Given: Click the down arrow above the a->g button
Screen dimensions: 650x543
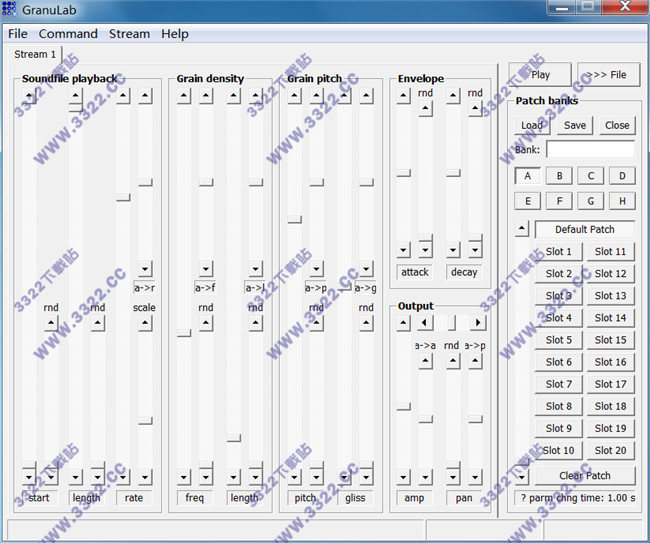Looking at the screenshot, I should click(366, 269).
